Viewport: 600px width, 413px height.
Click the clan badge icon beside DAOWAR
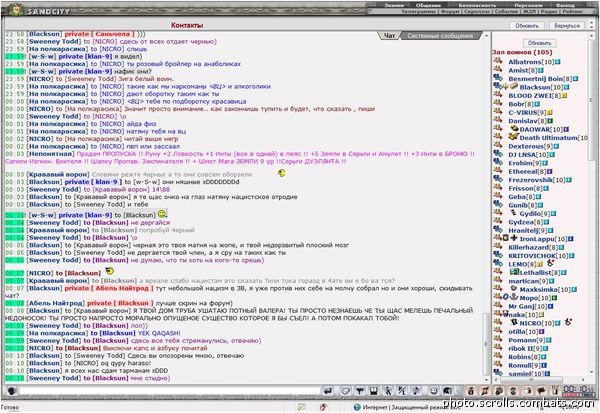(x=514, y=129)
